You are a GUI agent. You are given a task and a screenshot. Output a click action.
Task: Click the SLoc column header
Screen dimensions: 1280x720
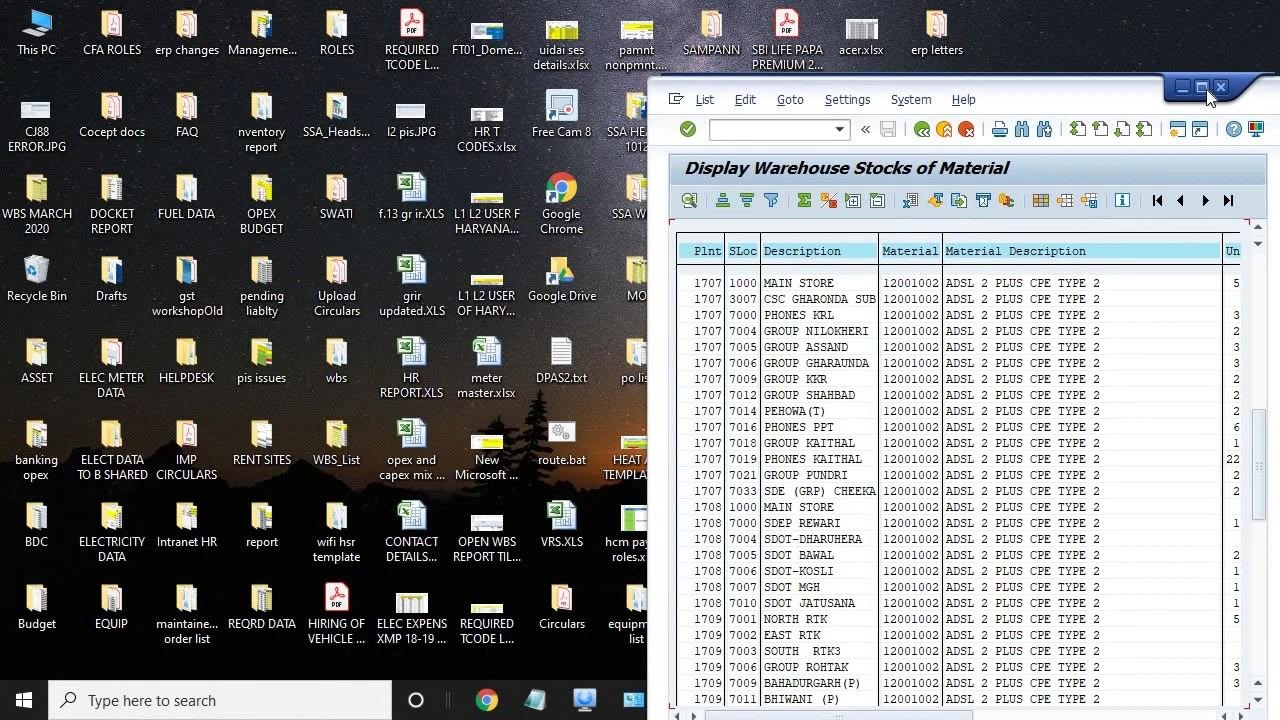743,251
